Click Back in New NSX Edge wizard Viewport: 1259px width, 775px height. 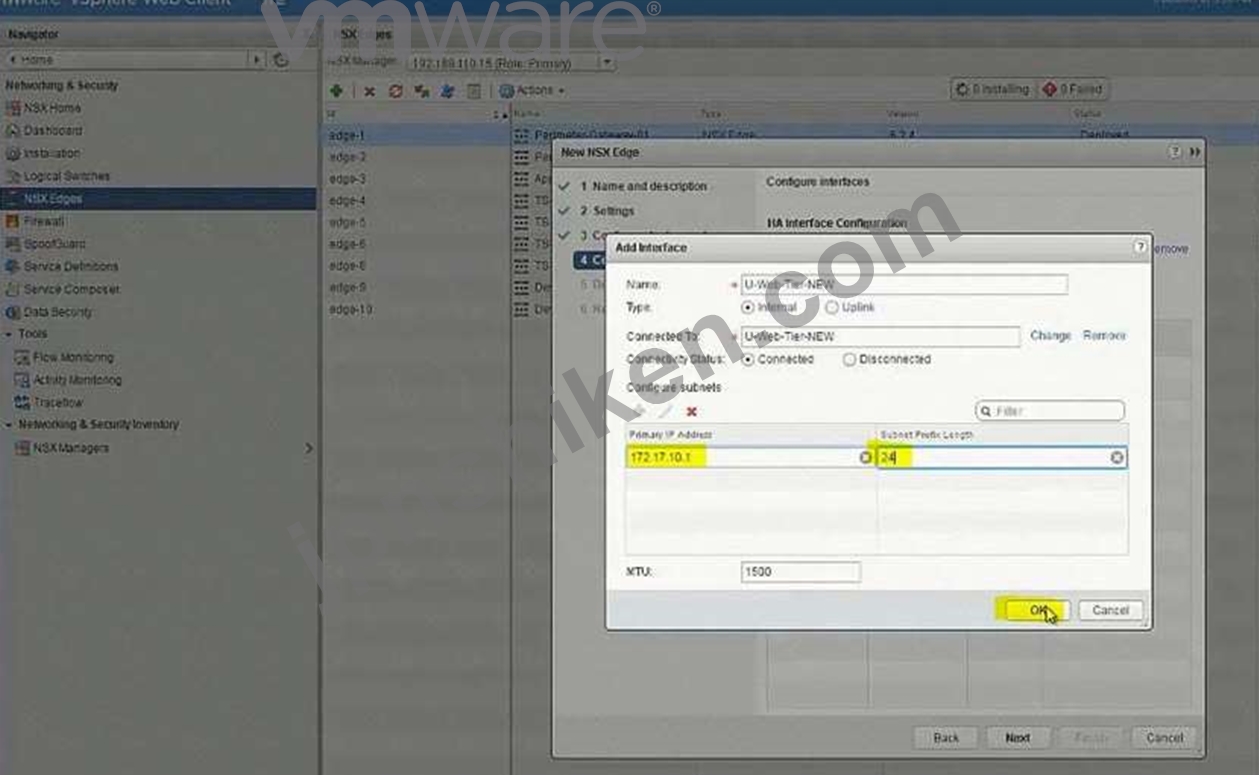point(946,738)
